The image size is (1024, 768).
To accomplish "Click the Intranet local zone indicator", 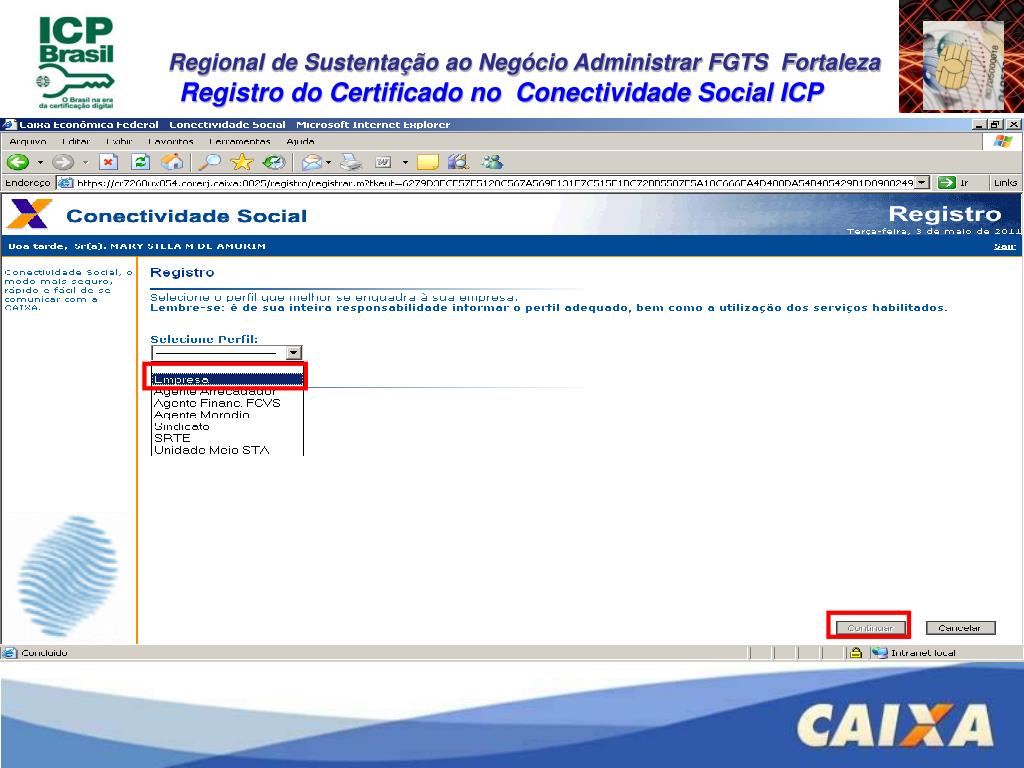I will coord(915,652).
